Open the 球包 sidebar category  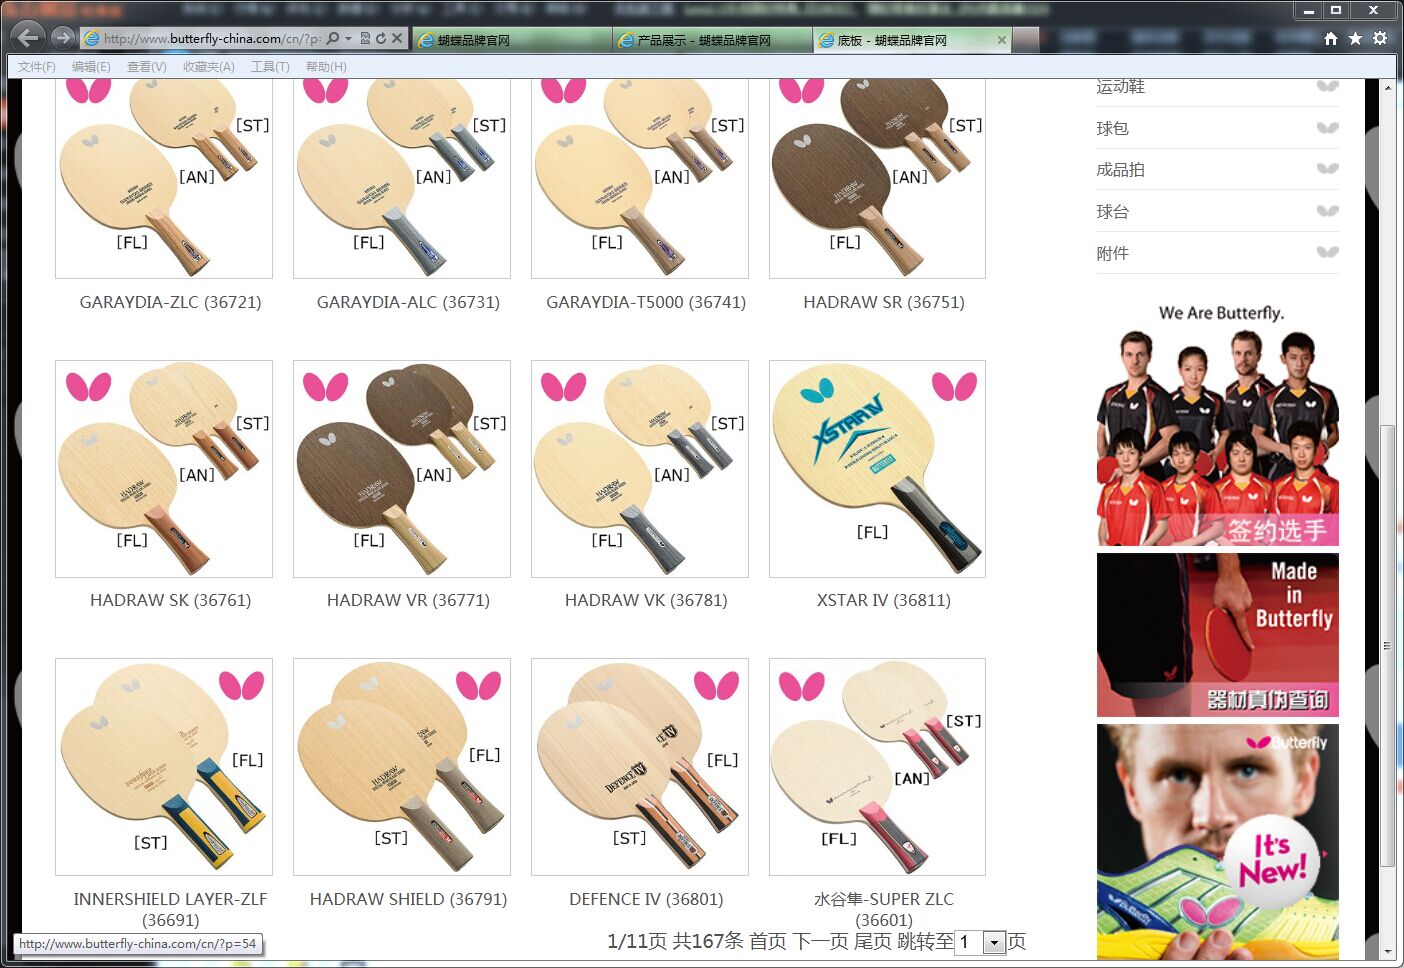pyautogui.click(x=1112, y=128)
